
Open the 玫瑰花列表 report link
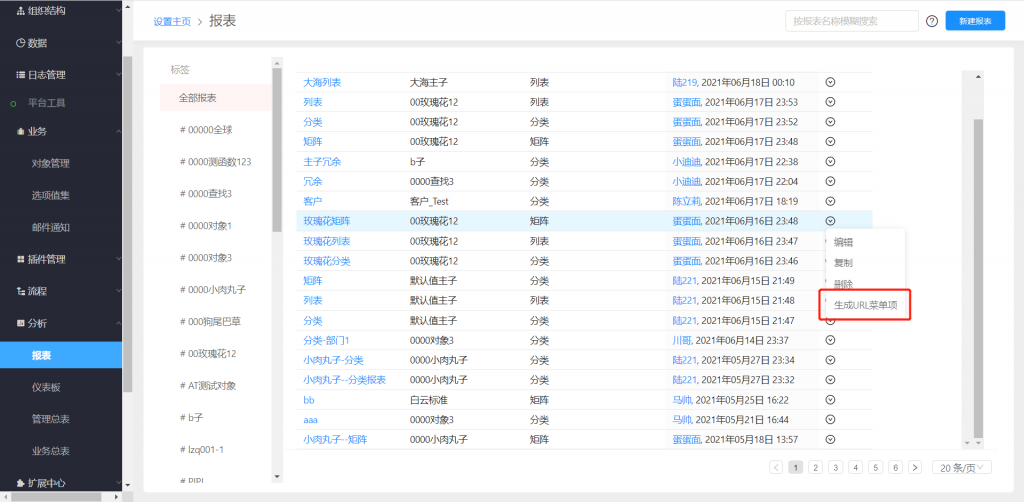327,241
